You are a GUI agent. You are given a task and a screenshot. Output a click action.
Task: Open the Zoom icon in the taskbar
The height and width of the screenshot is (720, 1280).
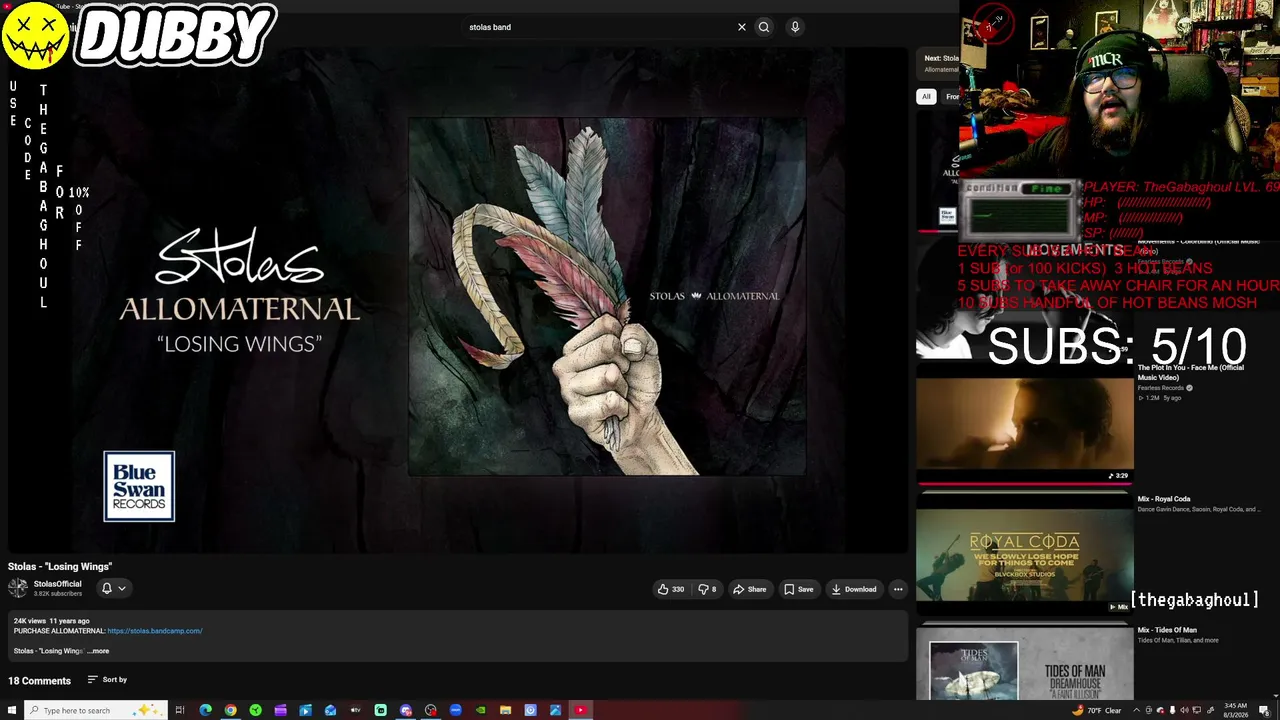[455, 710]
